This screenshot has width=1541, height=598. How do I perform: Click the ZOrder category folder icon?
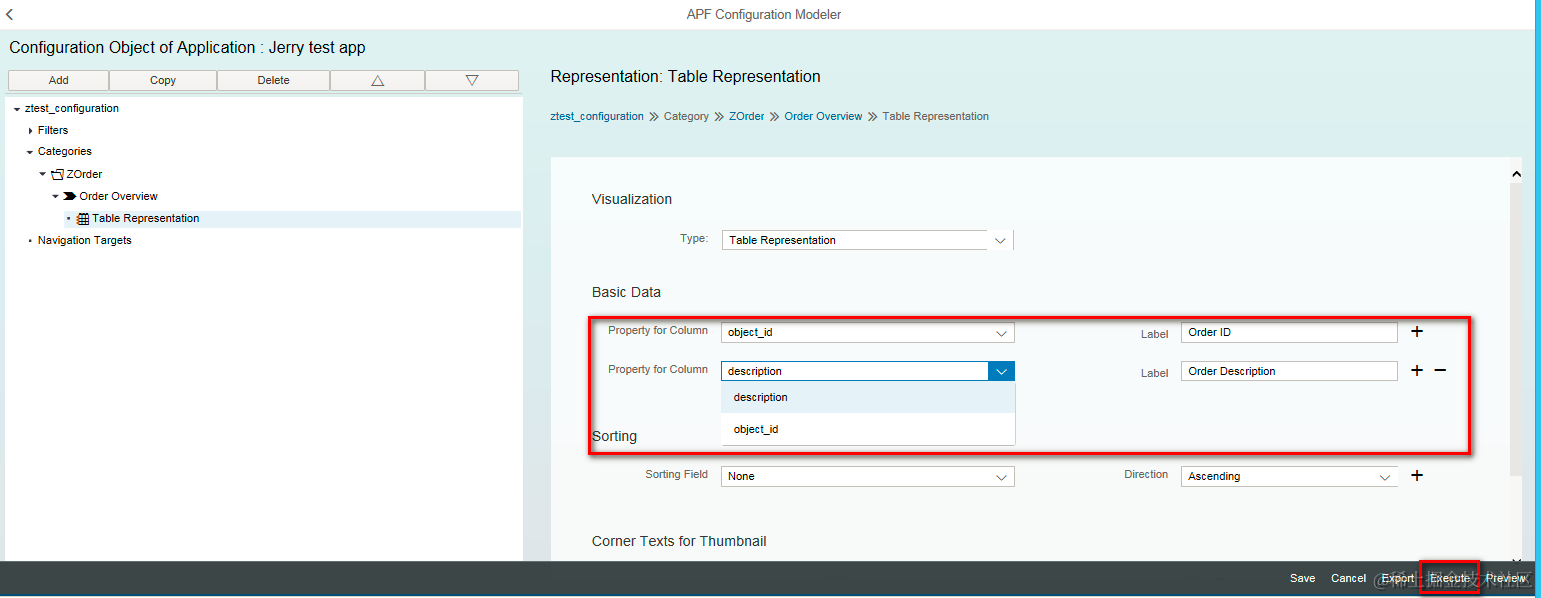(57, 174)
